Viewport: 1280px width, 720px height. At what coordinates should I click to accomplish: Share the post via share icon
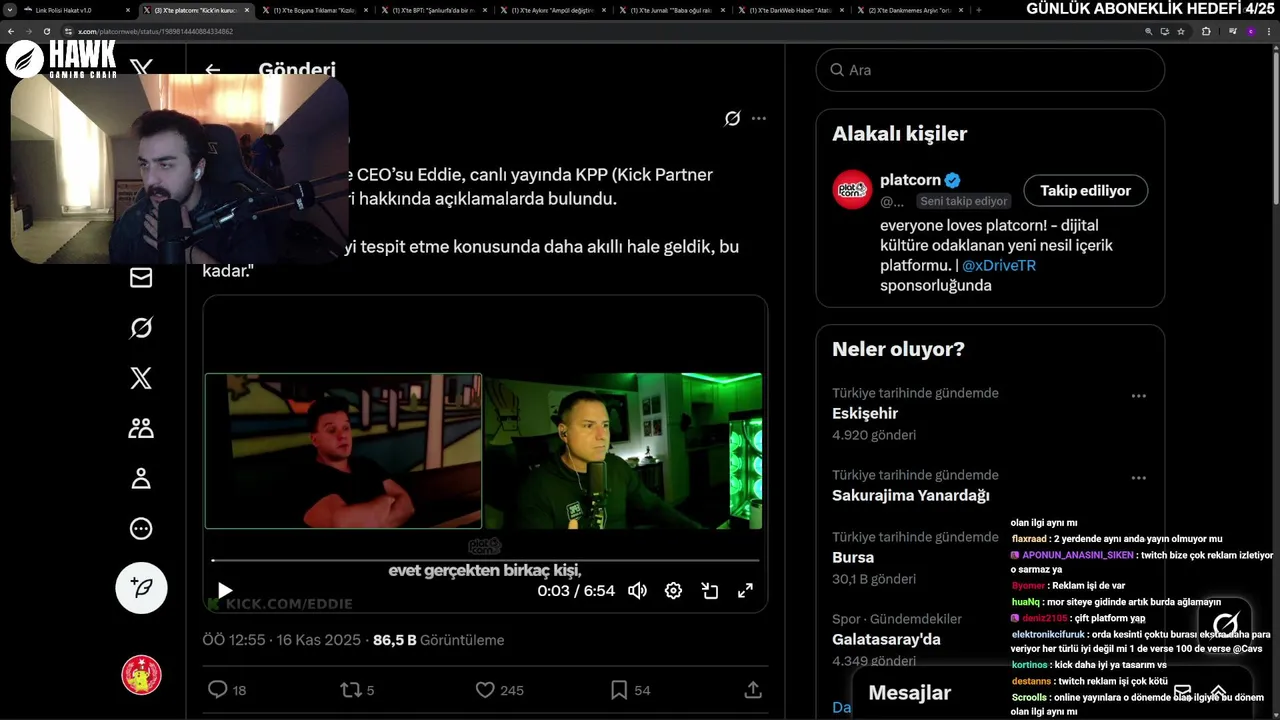point(753,690)
